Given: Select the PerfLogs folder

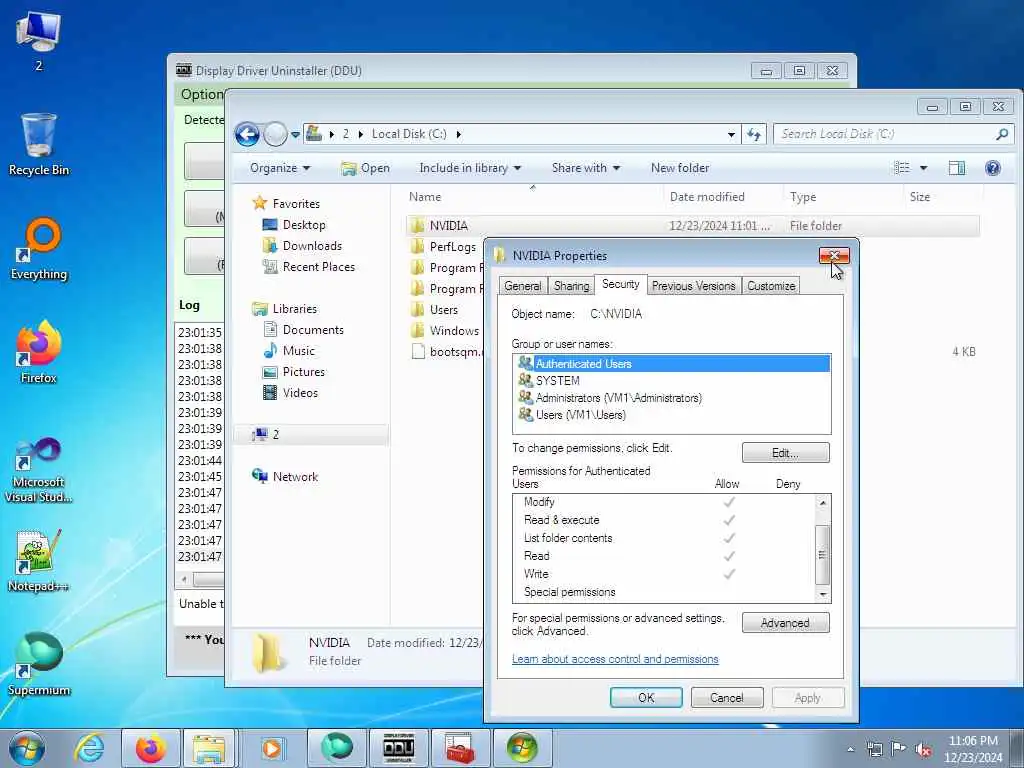Looking at the screenshot, I should [x=444, y=247].
